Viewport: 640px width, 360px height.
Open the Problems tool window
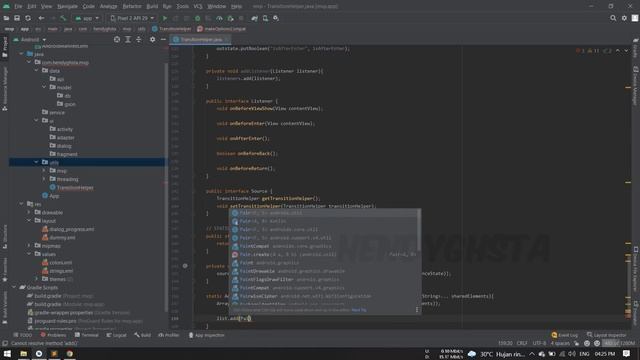[x=53, y=335]
